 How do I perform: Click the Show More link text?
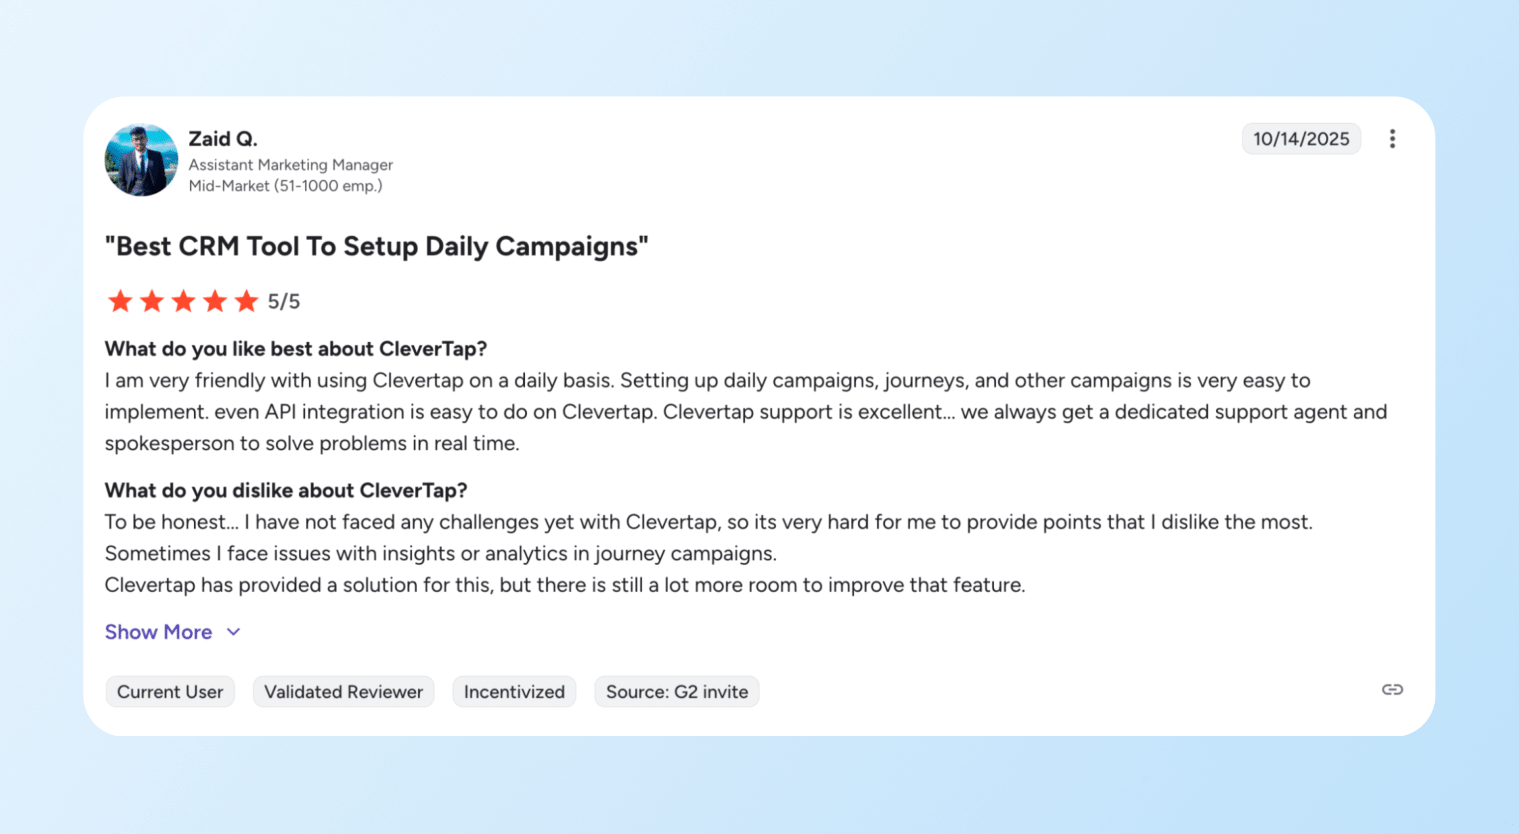[158, 632]
